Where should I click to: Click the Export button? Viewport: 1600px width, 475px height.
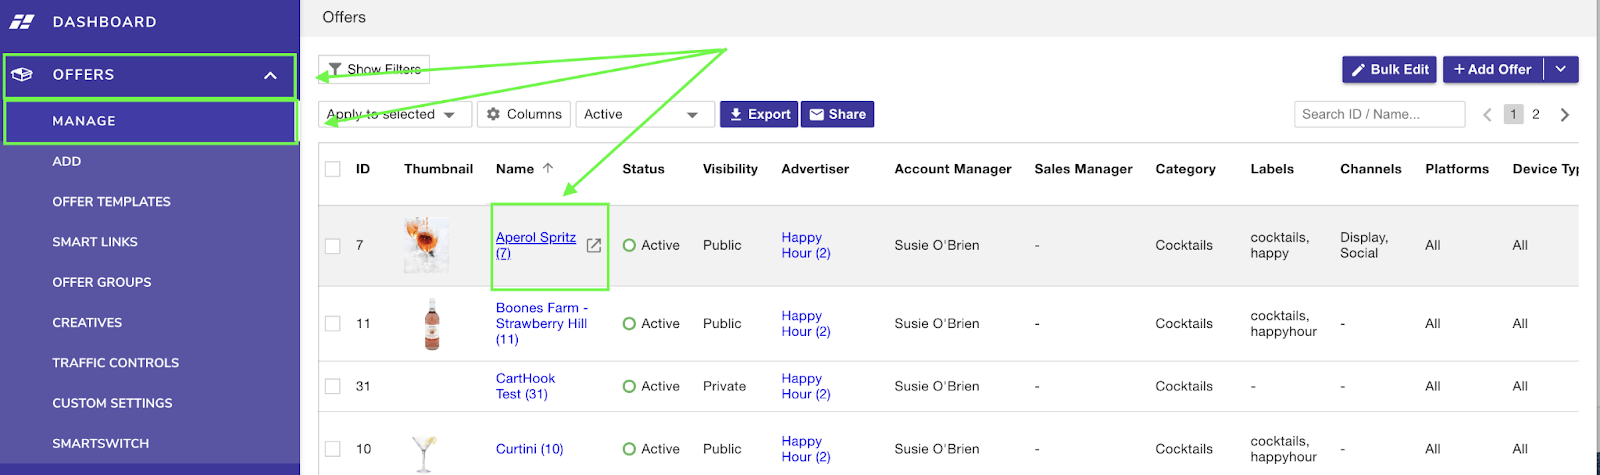pyautogui.click(x=759, y=115)
